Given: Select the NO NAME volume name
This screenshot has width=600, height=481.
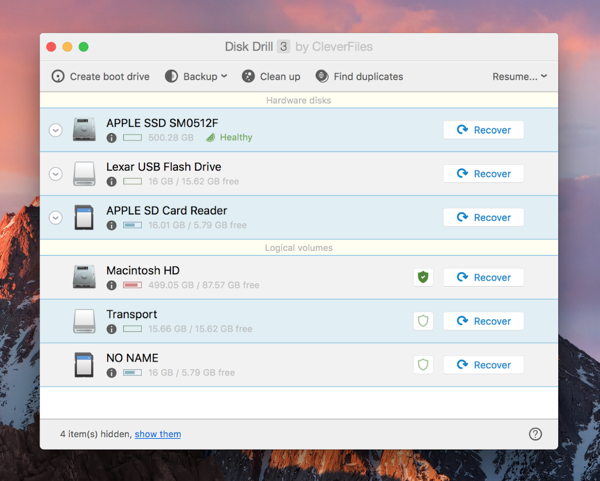Looking at the screenshot, I should click(132, 358).
